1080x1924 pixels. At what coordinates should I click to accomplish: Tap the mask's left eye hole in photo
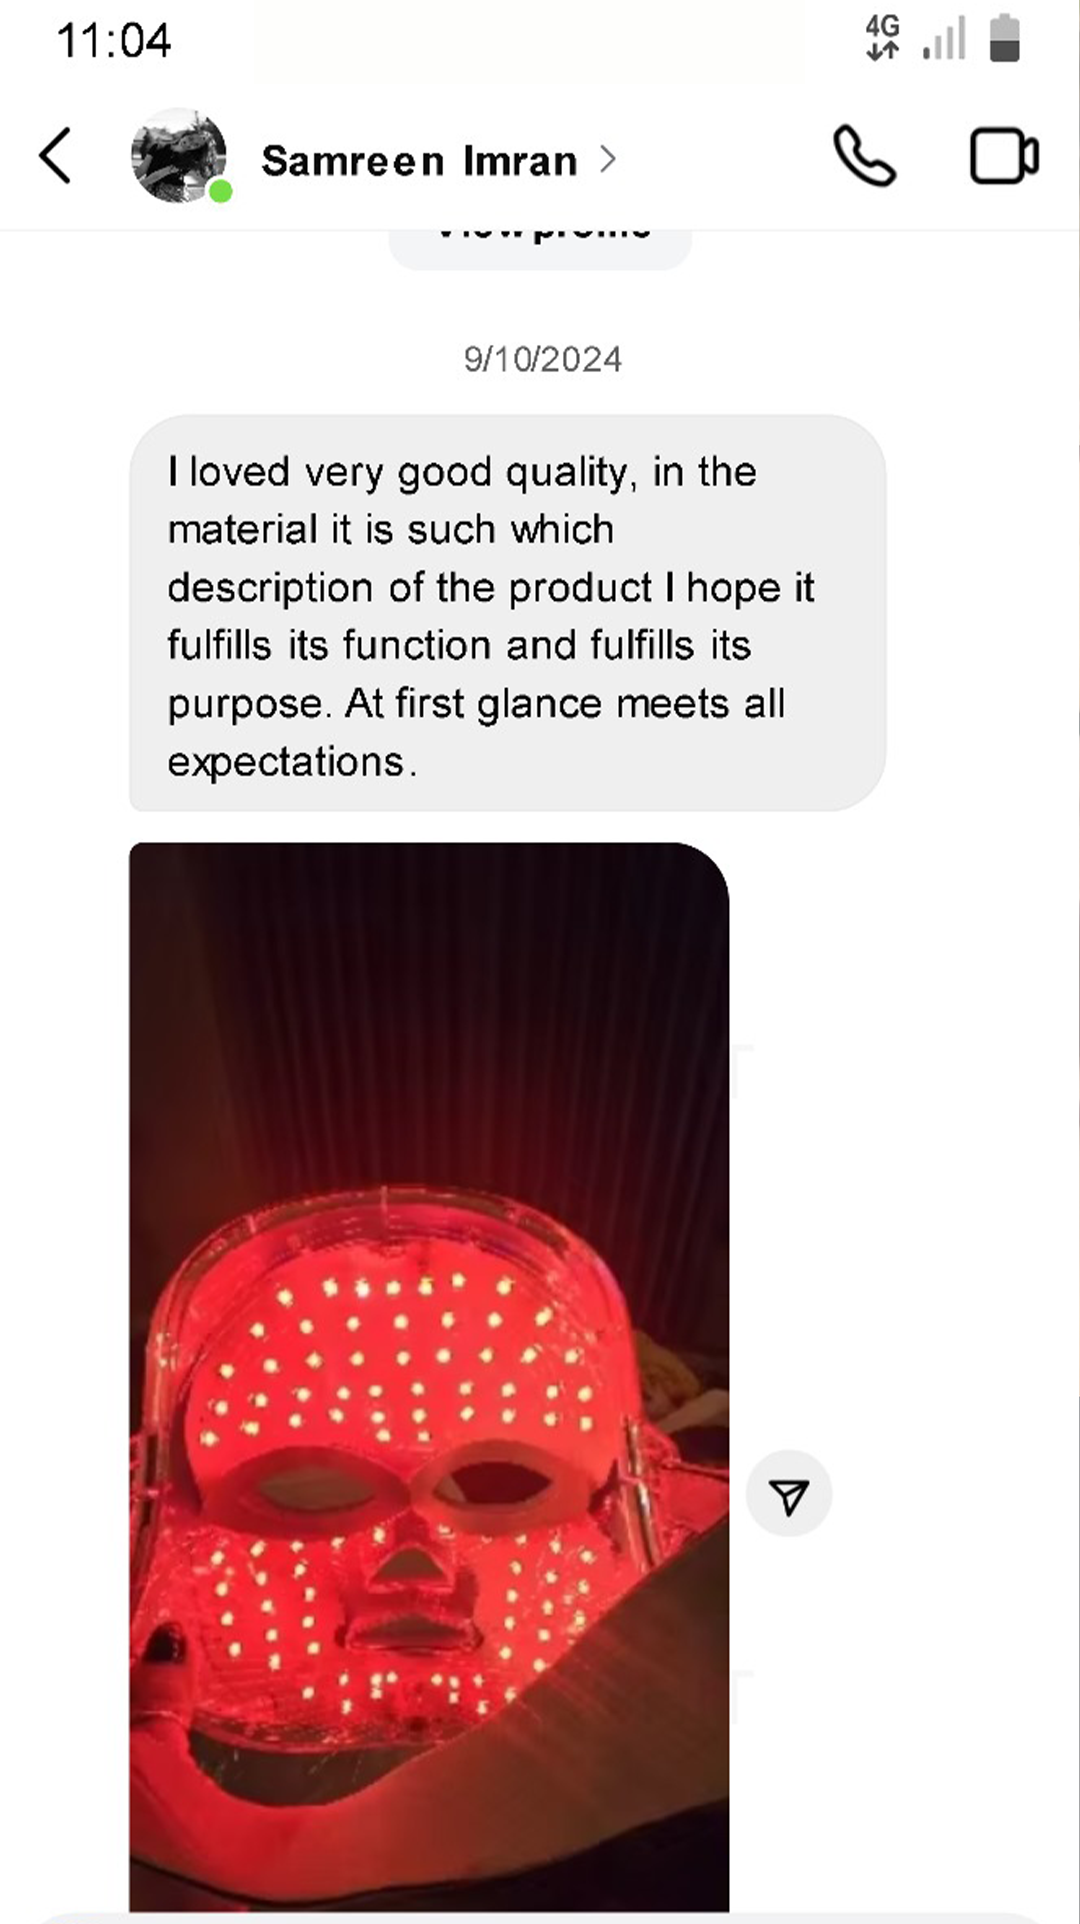tap(316, 1486)
